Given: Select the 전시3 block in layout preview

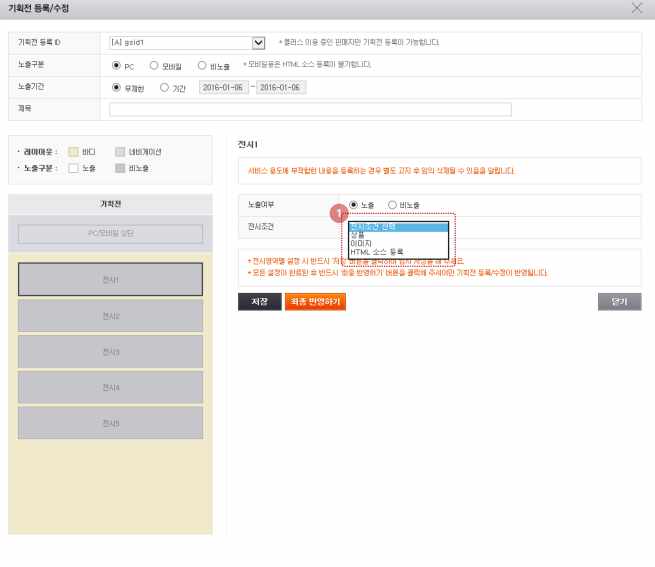Looking at the screenshot, I should pyautogui.click(x=110, y=352).
